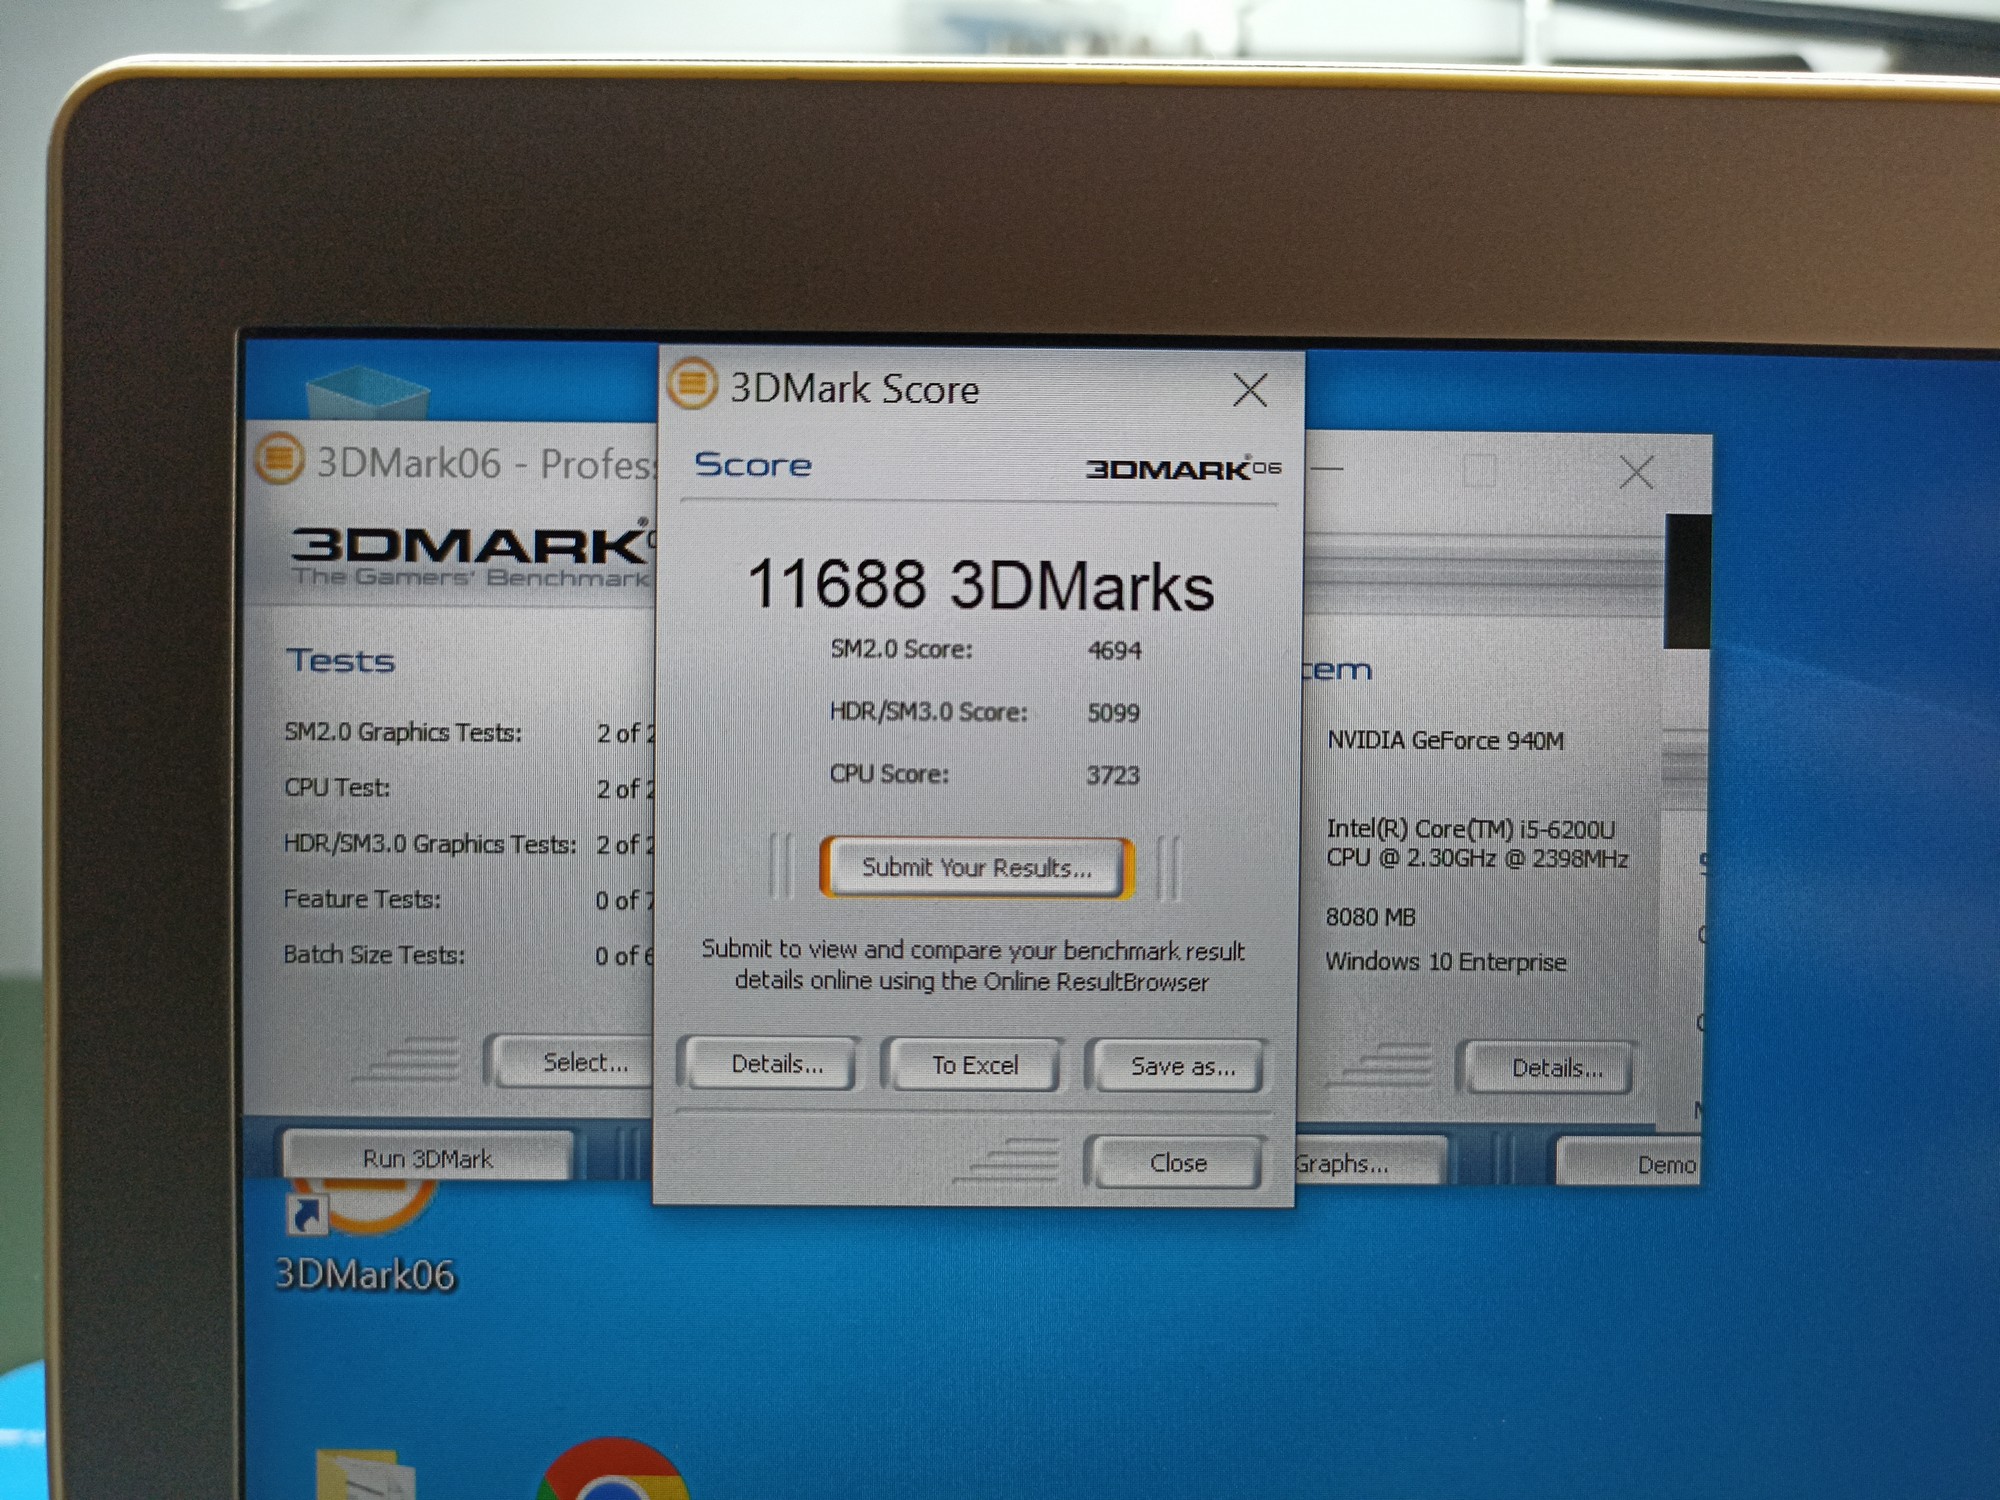
Task: Click the 11688 3DMarks score text
Action: point(980,584)
